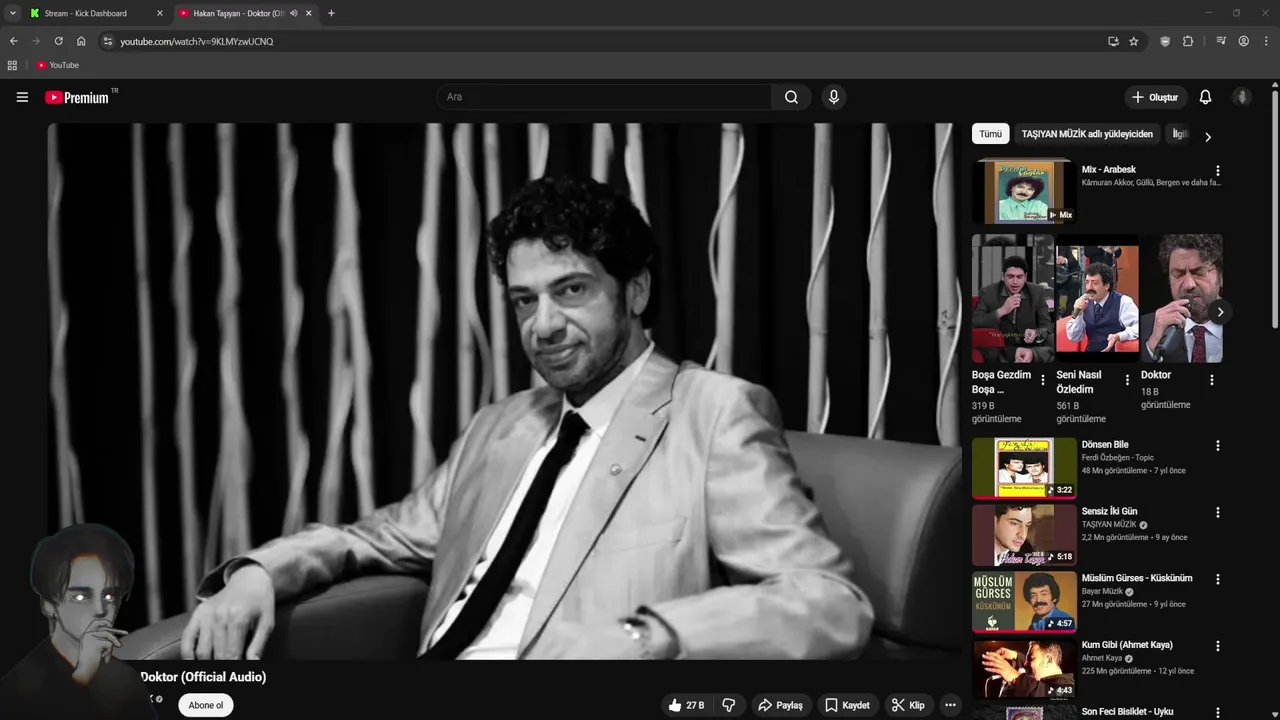Viewport: 1280px width, 720px height.
Task: Open options for Mix - Arabesk
Action: (1217, 171)
